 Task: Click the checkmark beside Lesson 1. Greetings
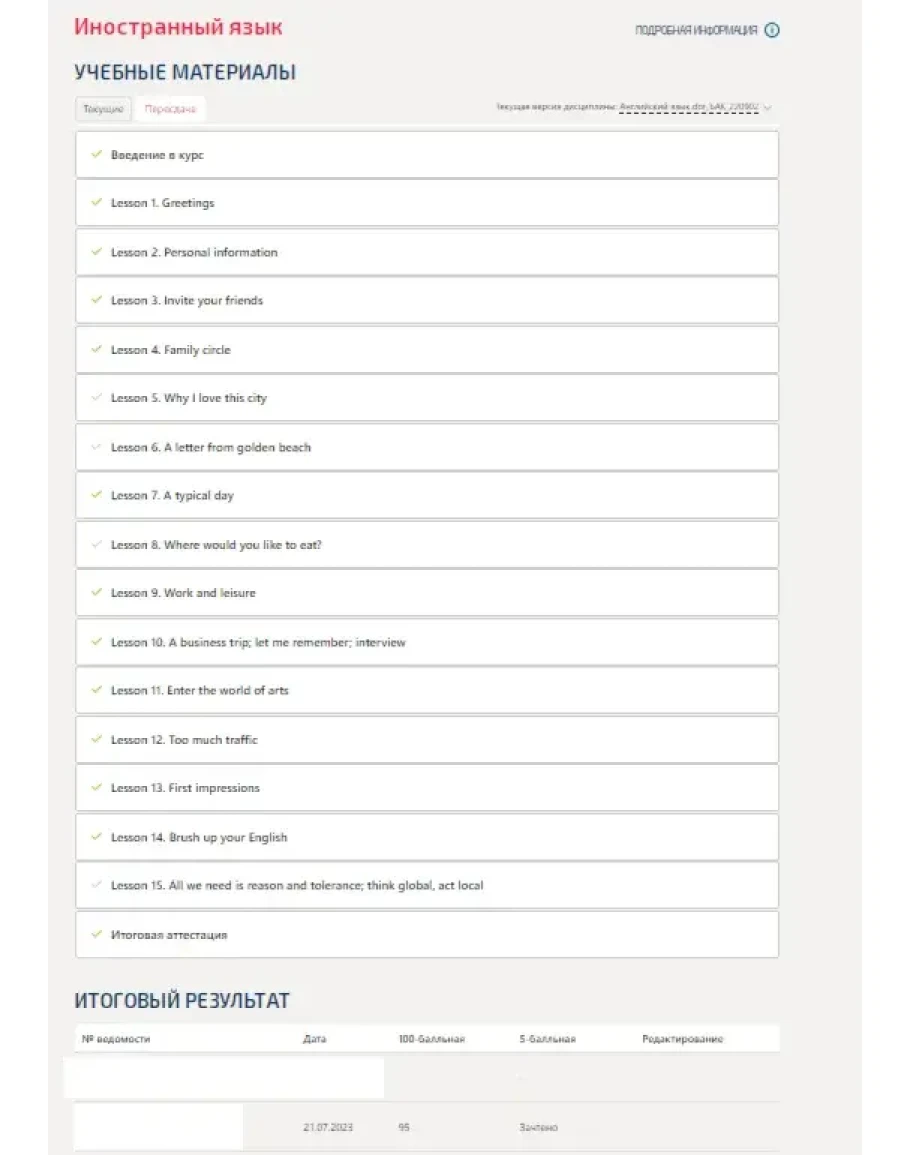point(96,203)
